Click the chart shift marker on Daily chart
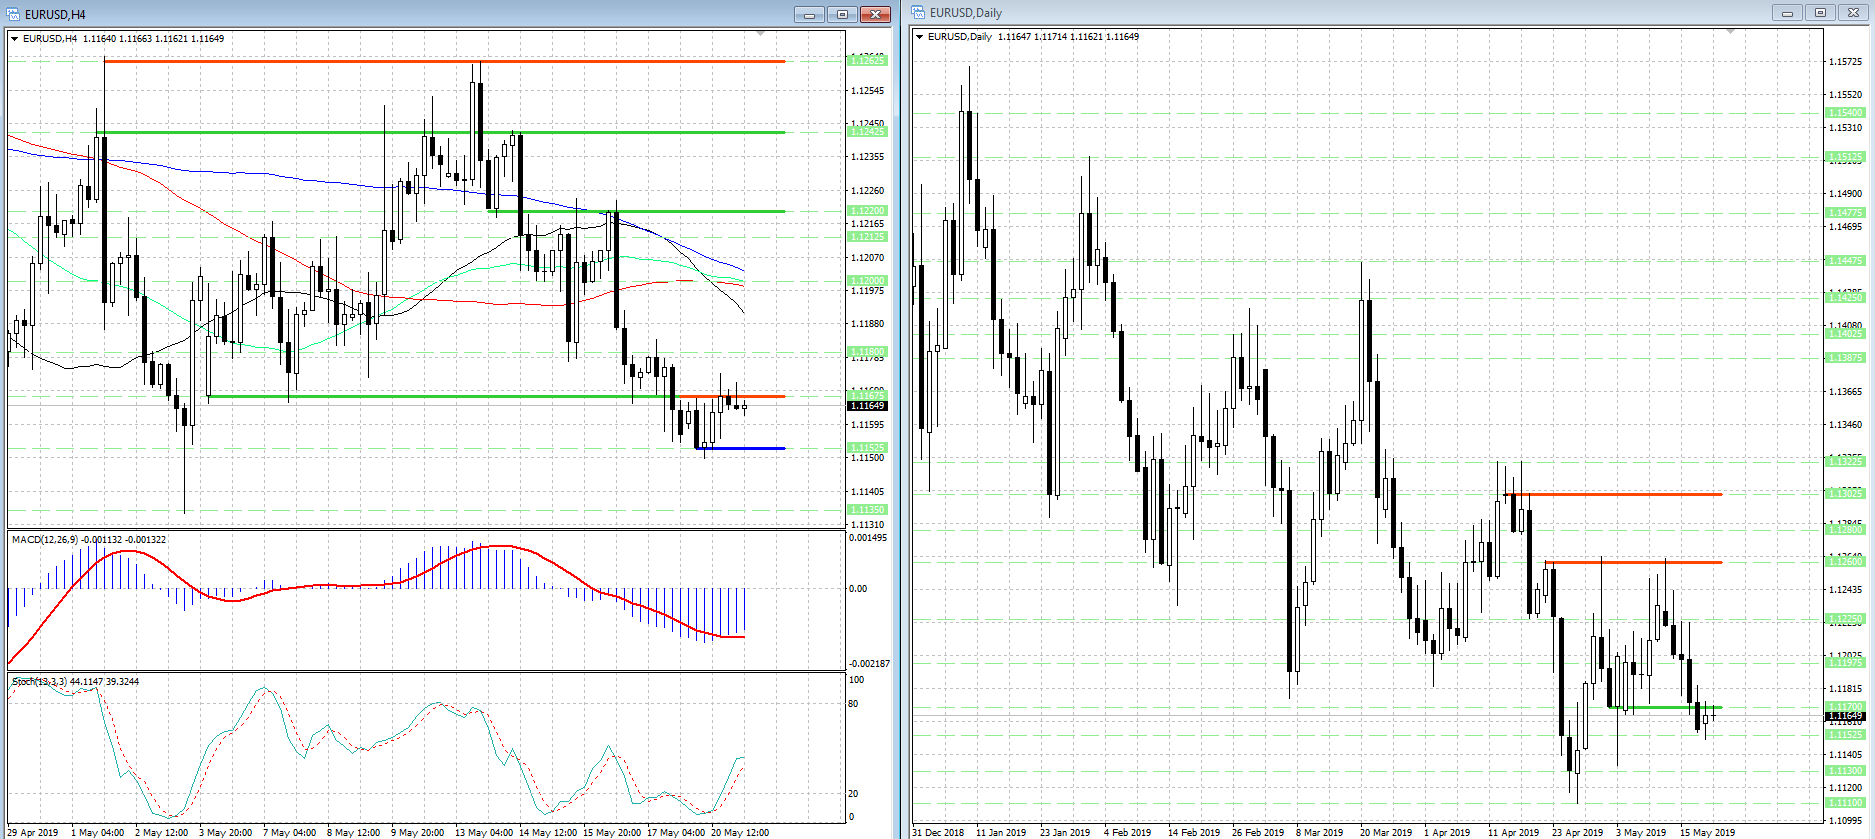Screen dimensions: 1875x839 (1730, 32)
